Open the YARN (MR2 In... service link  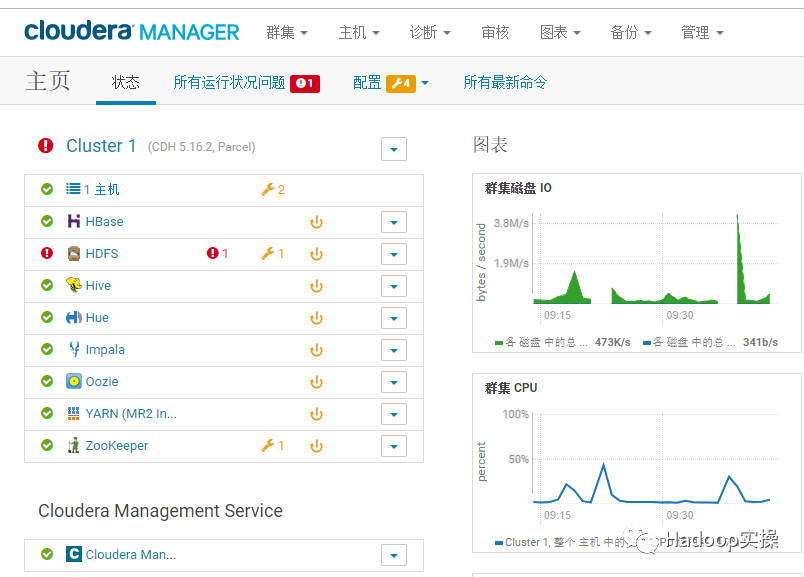(131, 413)
